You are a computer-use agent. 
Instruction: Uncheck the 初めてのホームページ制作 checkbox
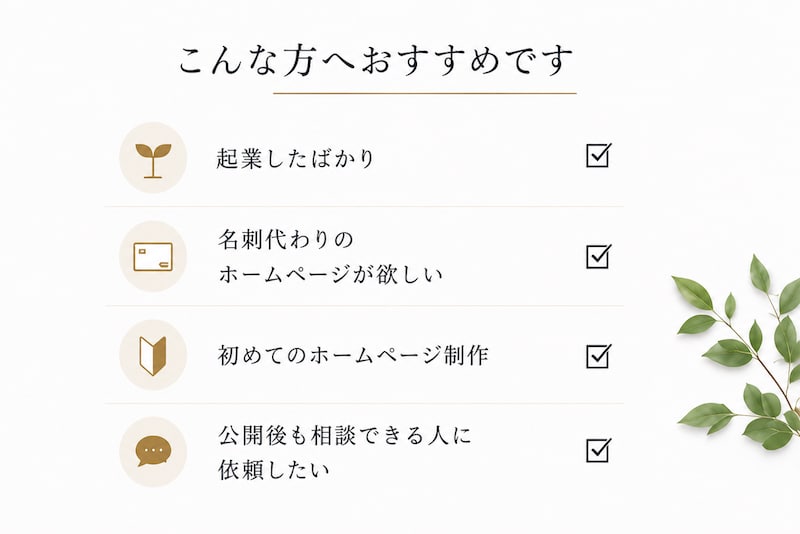pyautogui.click(x=598, y=356)
